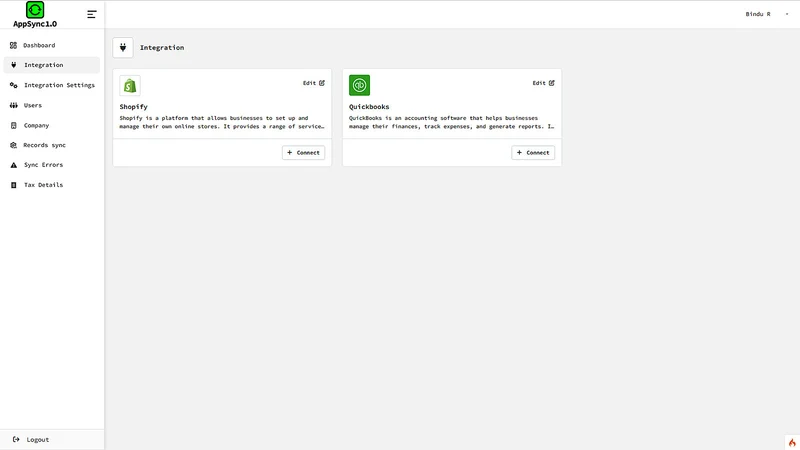The height and width of the screenshot is (450, 800).
Task: Click the AppSync1.0 title text
Action: [x=35, y=24]
